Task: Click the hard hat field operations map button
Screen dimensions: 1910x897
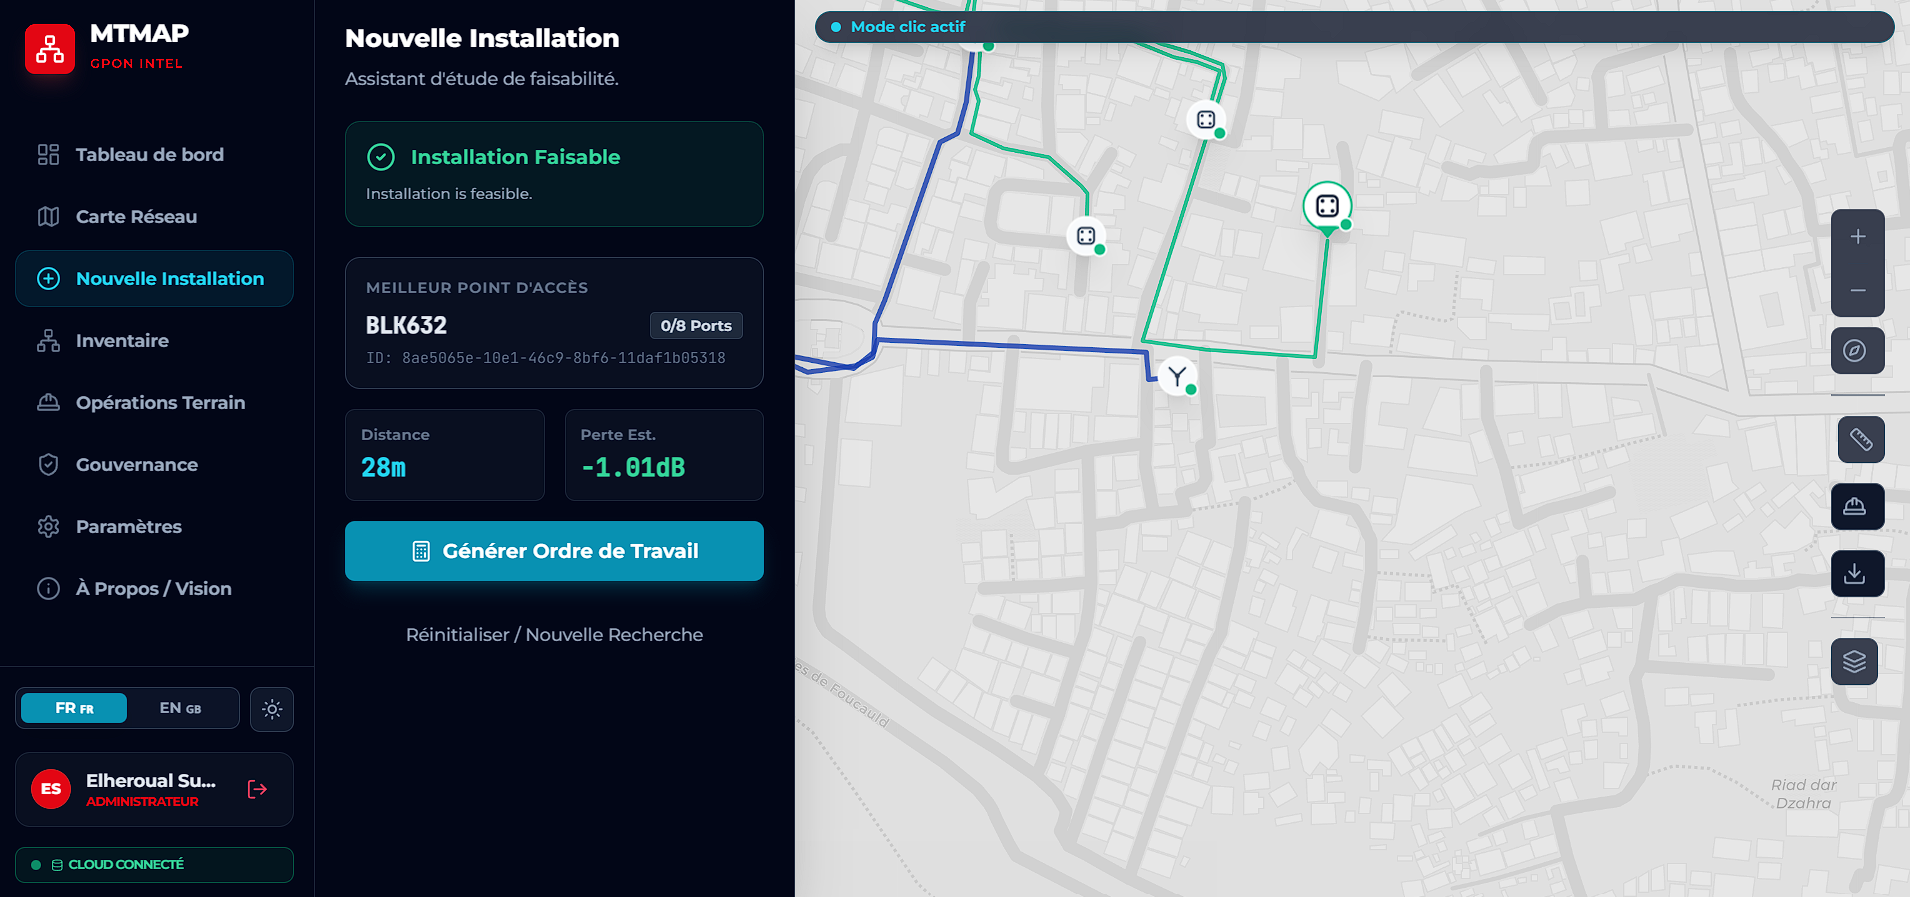Action: pyautogui.click(x=1857, y=507)
